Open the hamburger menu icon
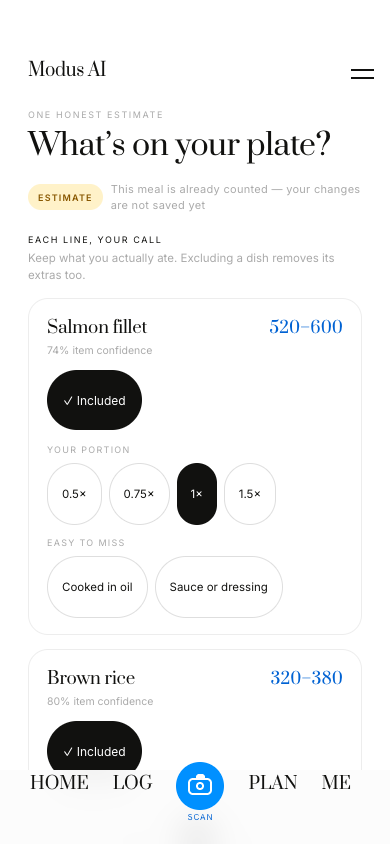Image resolution: width=390 pixels, height=844 pixels. 362,74
